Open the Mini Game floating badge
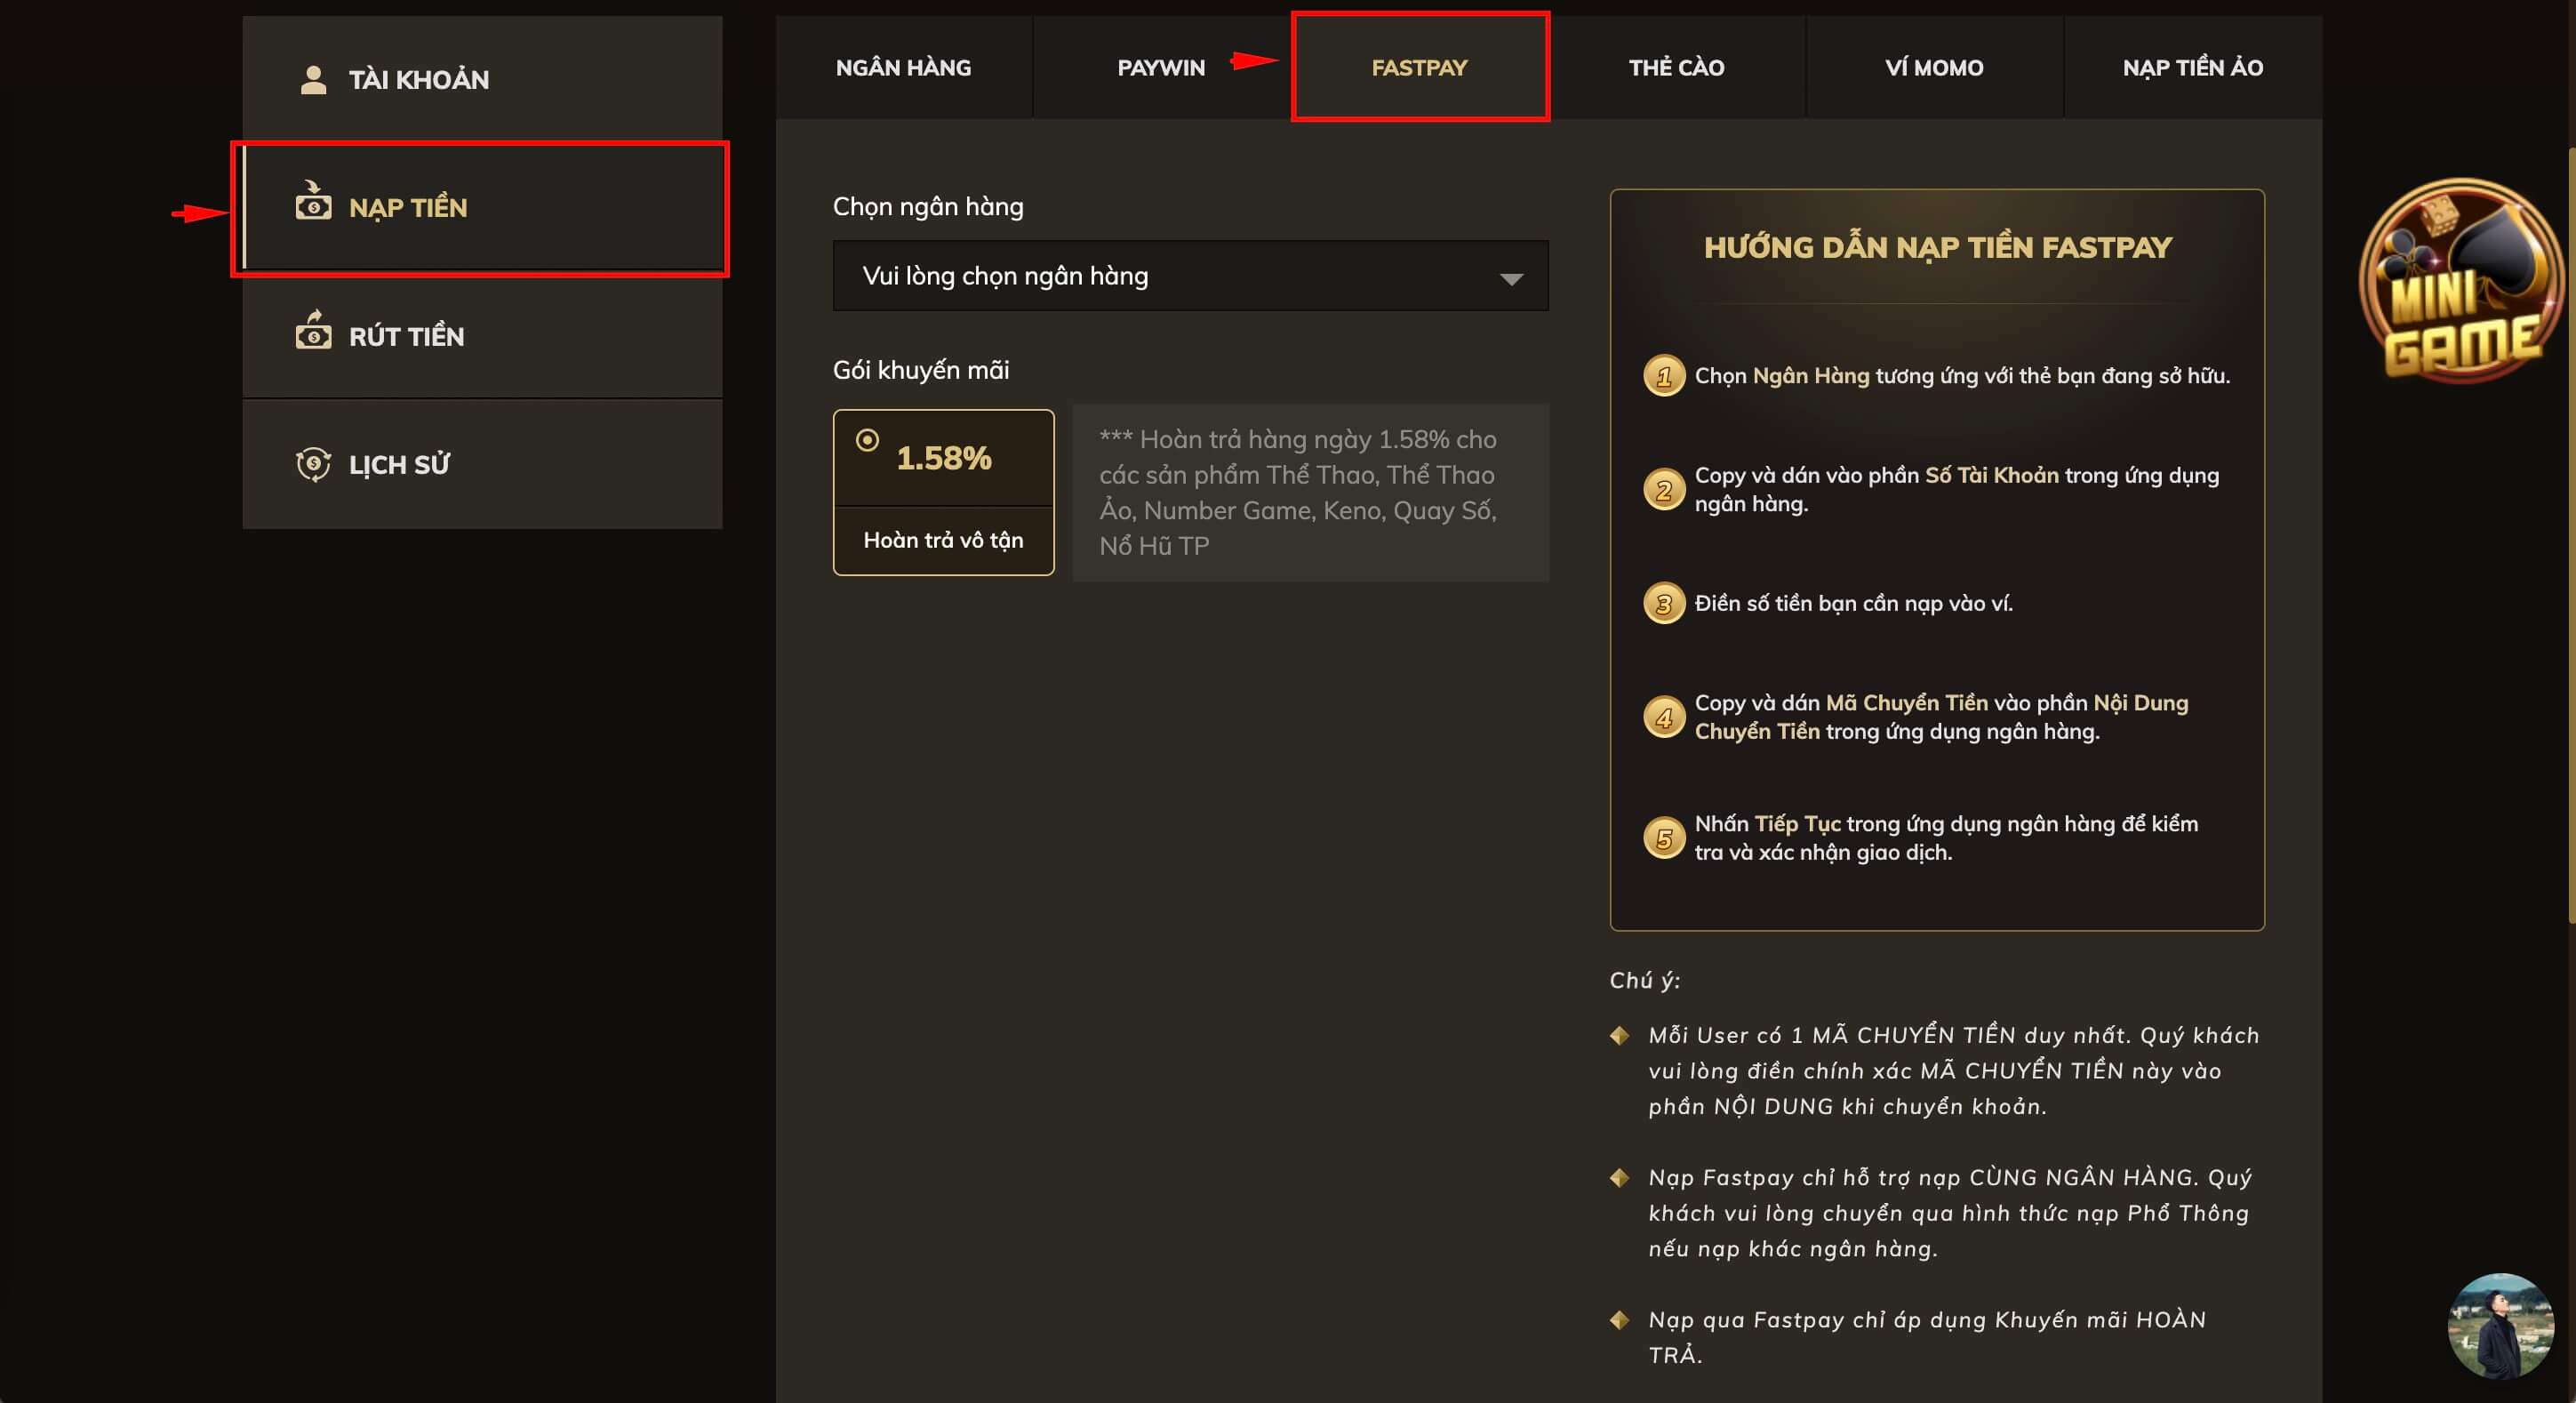Image resolution: width=2576 pixels, height=1403 pixels. coord(2463,280)
